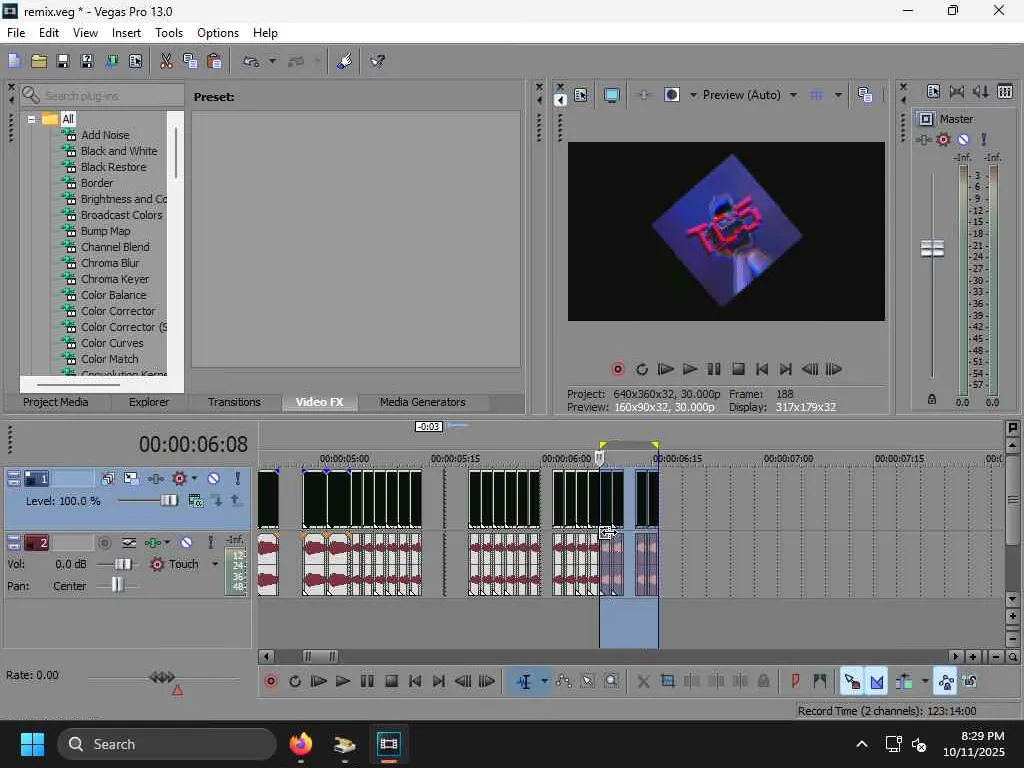
Task: Open the Options menu
Action: (217, 33)
